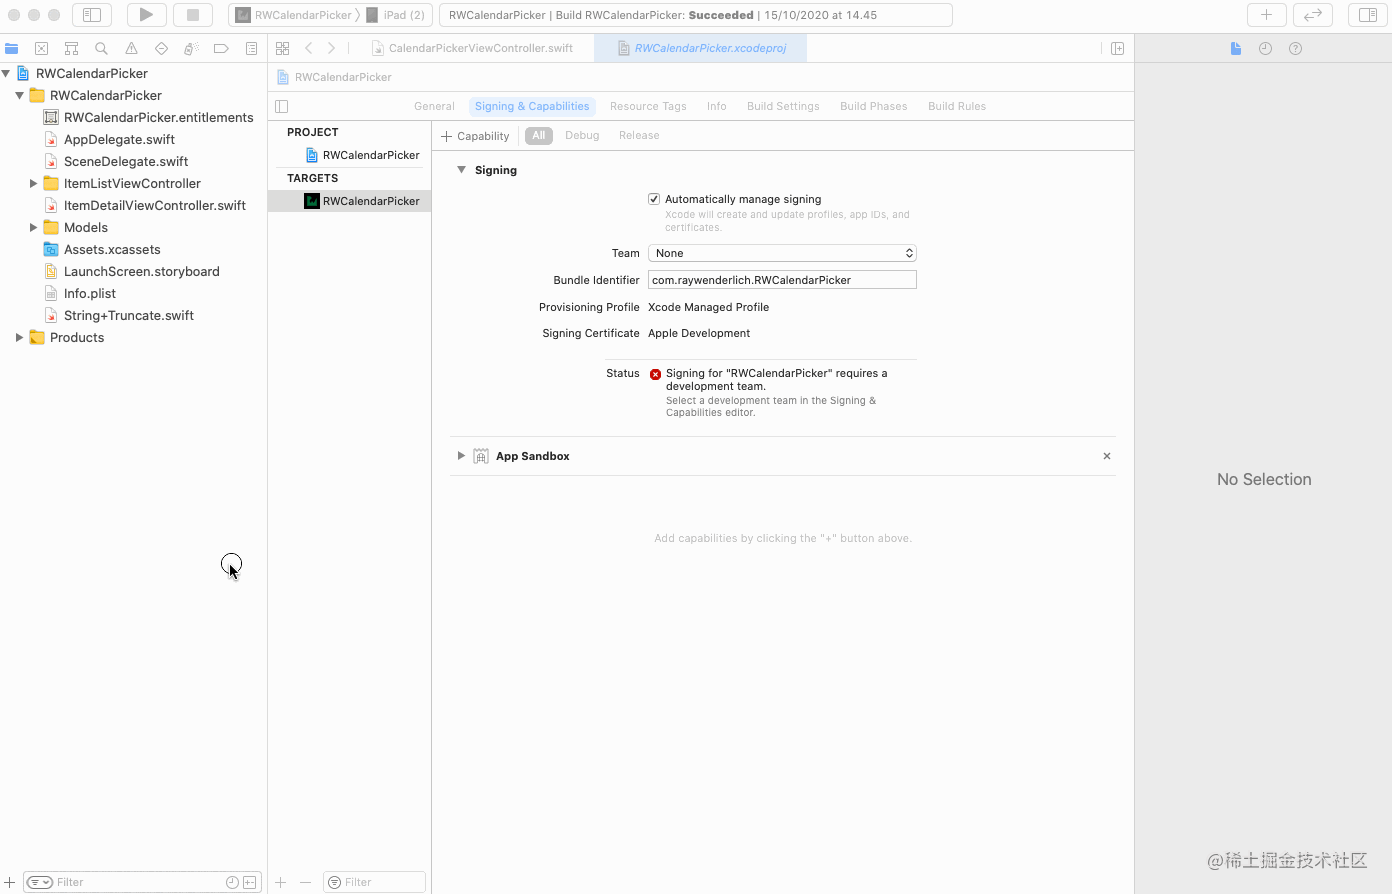Screen dimensions: 1392x894
Task: Open the Library with the plus button
Action: click(1266, 15)
